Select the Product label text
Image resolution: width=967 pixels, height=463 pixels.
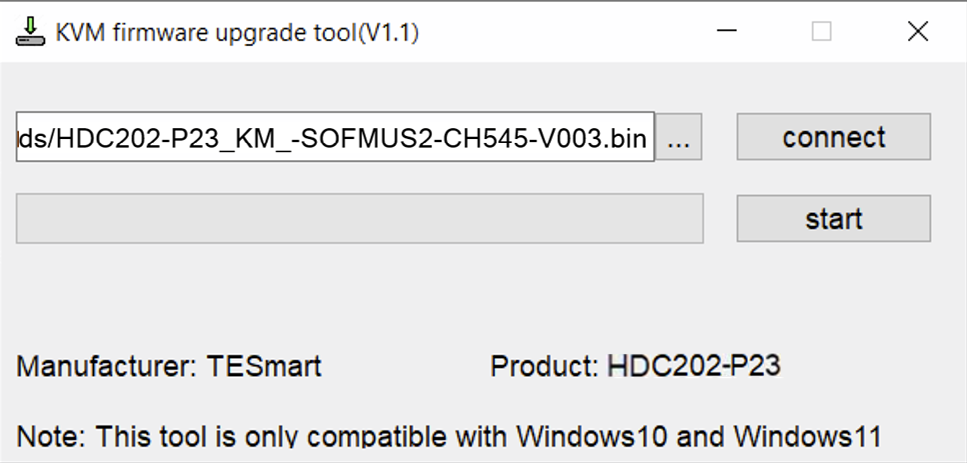(x=545, y=366)
